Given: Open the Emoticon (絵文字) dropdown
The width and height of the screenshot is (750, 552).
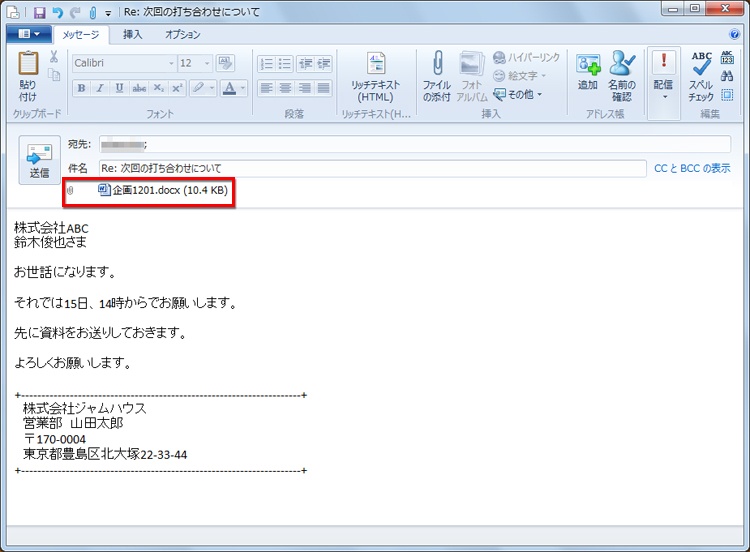Looking at the screenshot, I should tap(519, 76).
